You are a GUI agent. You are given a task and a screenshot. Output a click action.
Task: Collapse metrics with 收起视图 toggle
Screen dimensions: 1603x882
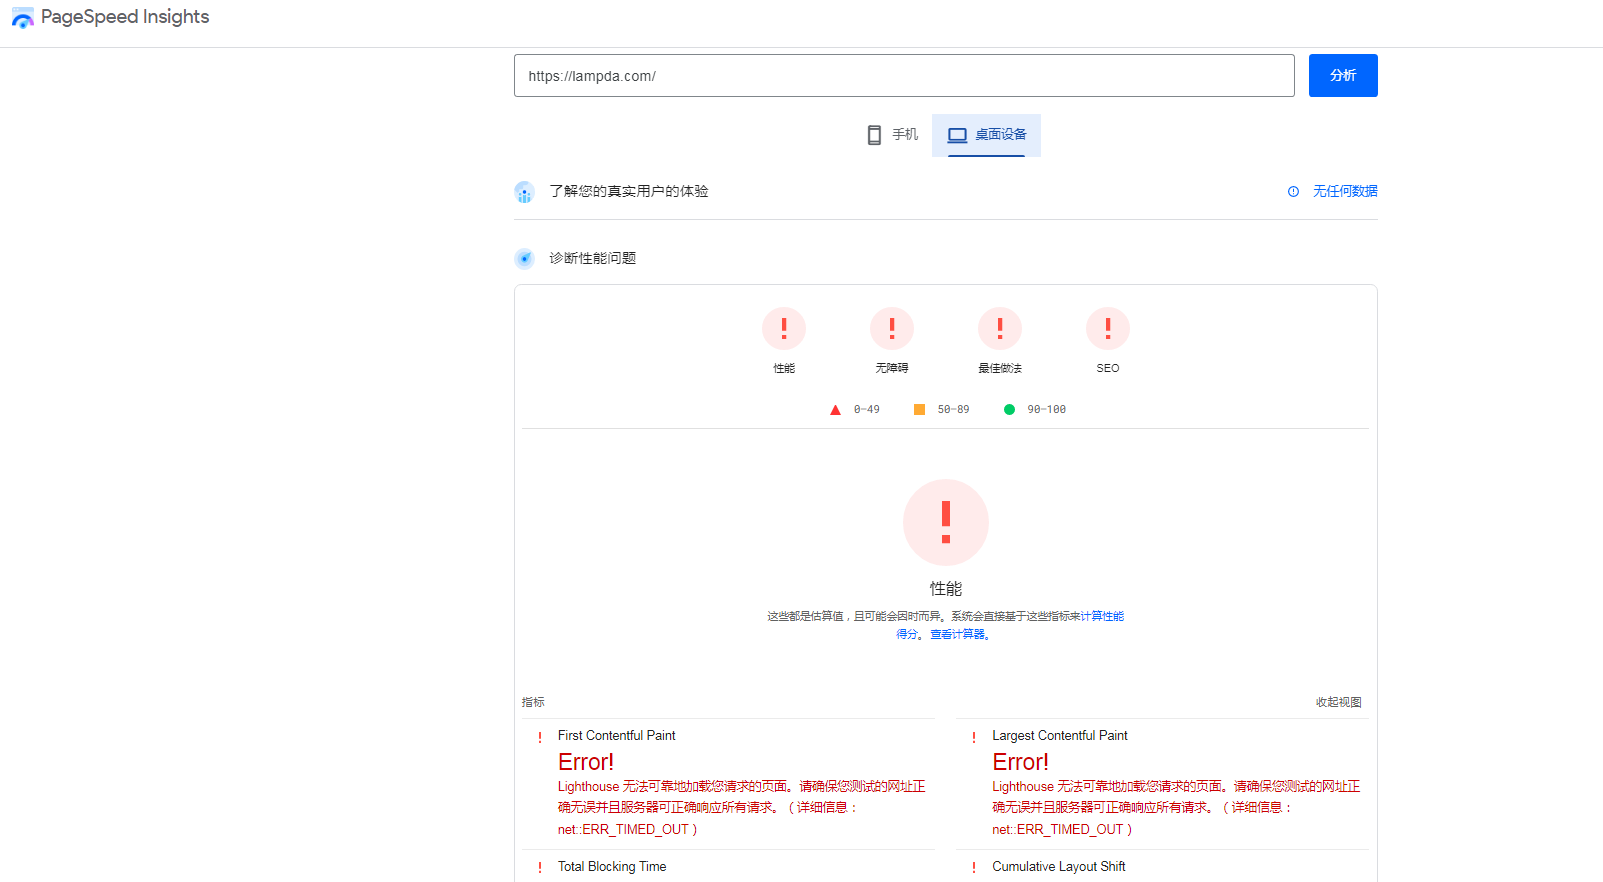click(1339, 702)
